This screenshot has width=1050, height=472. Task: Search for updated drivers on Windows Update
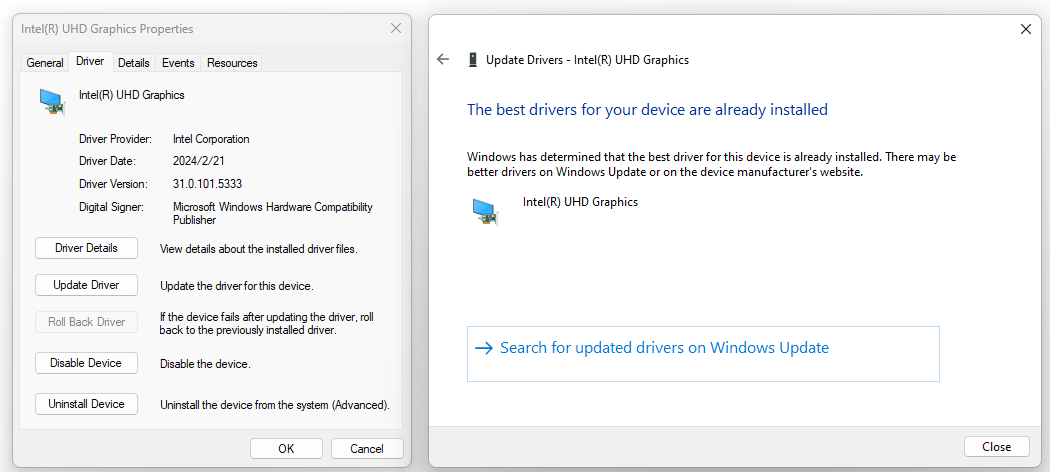pyautogui.click(x=703, y=354)
